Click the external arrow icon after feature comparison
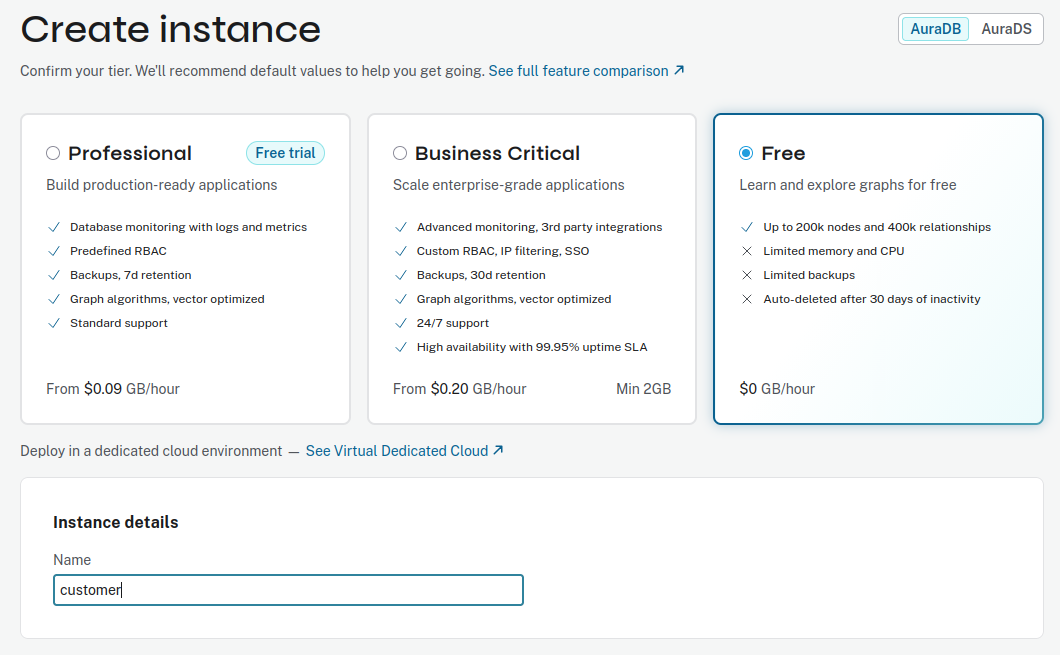The width and height of the screenshot is (1060, 655). coord(679,71)
